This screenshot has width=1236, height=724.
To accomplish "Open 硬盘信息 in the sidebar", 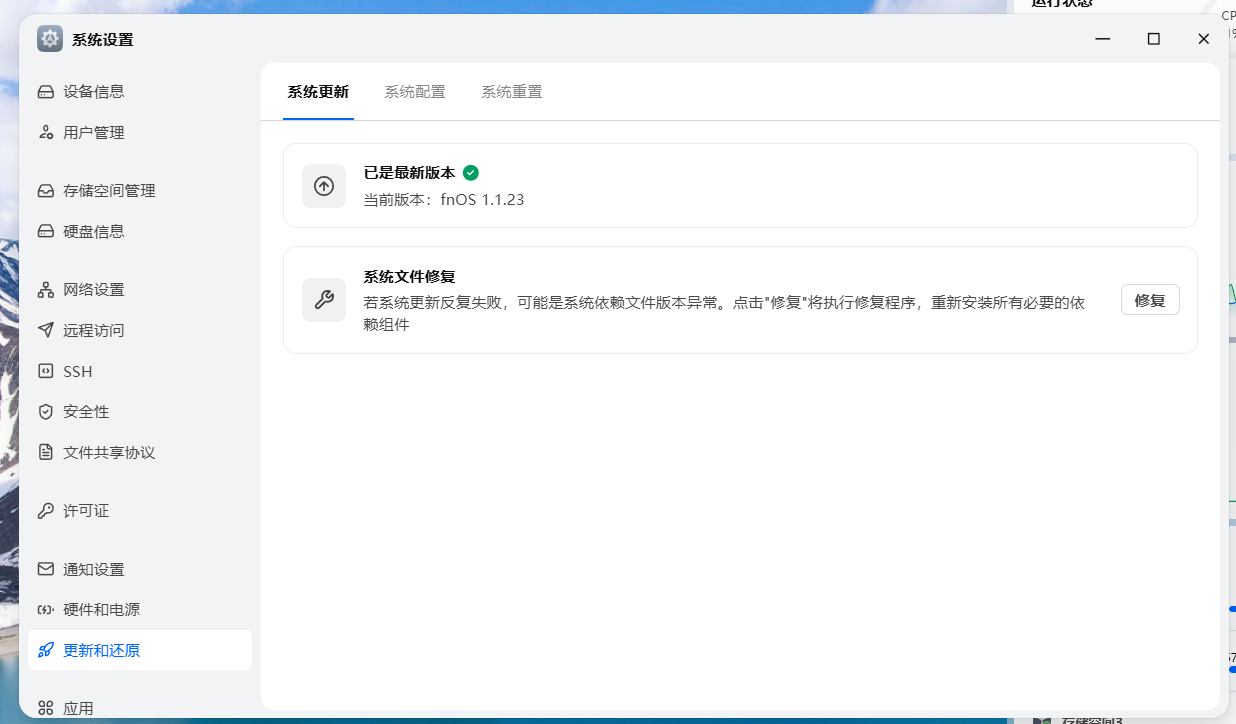I will 94,232.
